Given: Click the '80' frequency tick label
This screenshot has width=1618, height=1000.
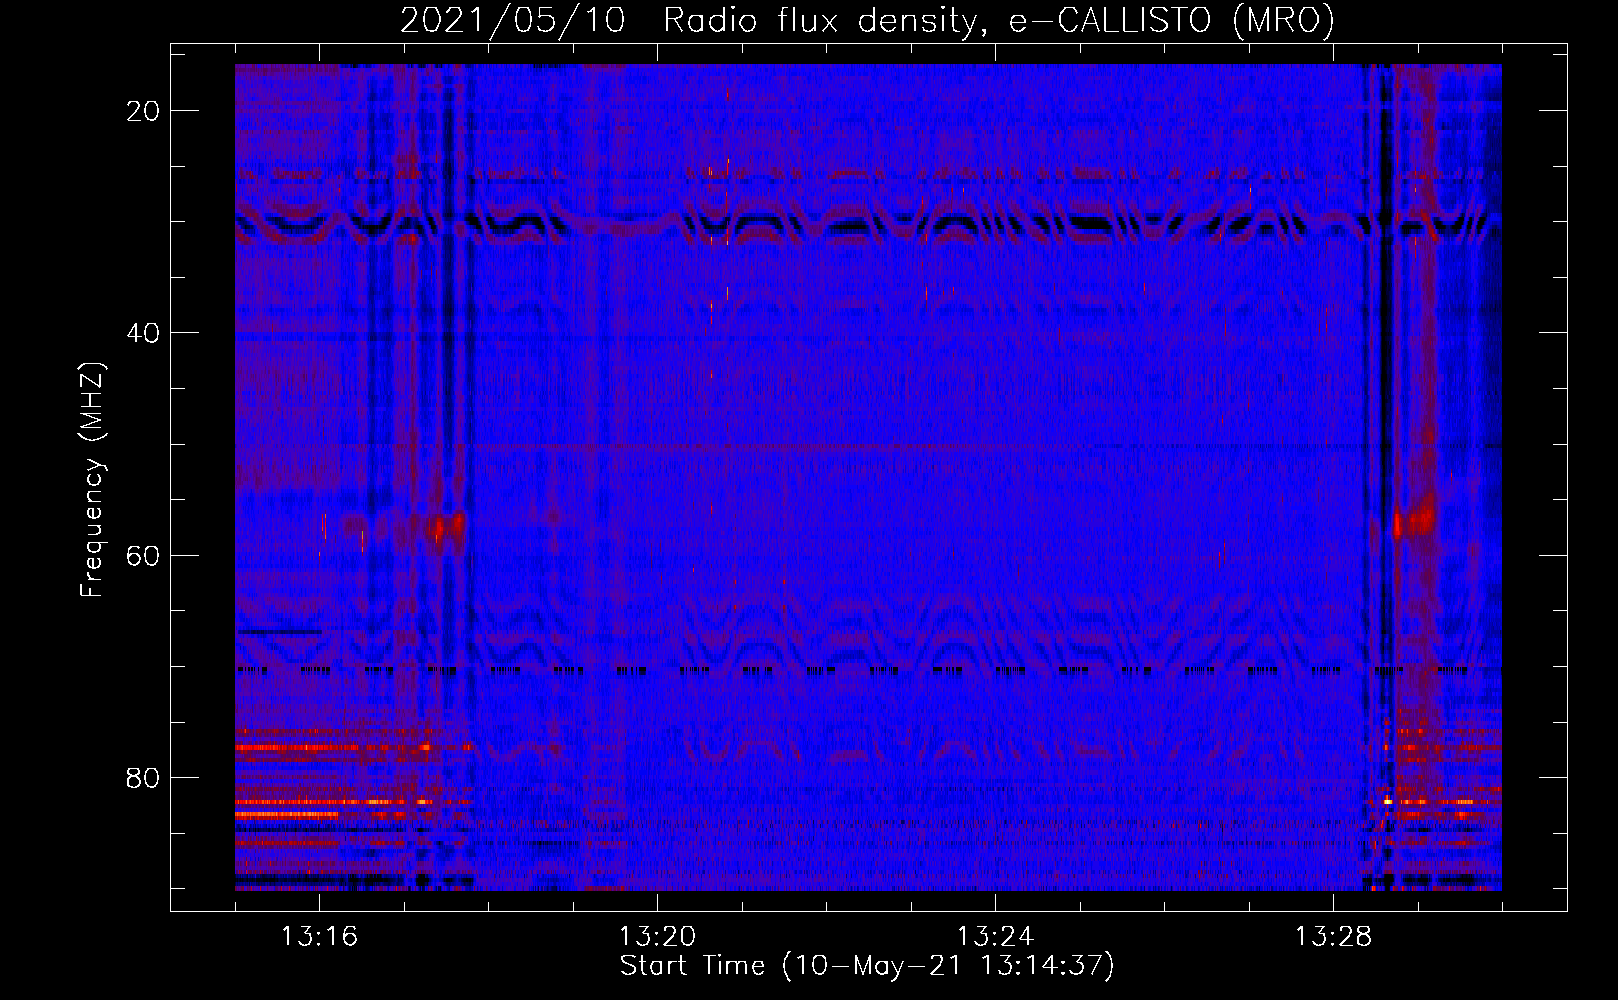Looking at the screenshot, I should tap(143, 778).
